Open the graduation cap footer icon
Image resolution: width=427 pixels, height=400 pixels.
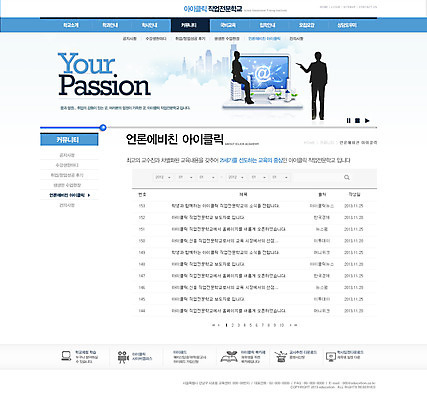(281, 357)
